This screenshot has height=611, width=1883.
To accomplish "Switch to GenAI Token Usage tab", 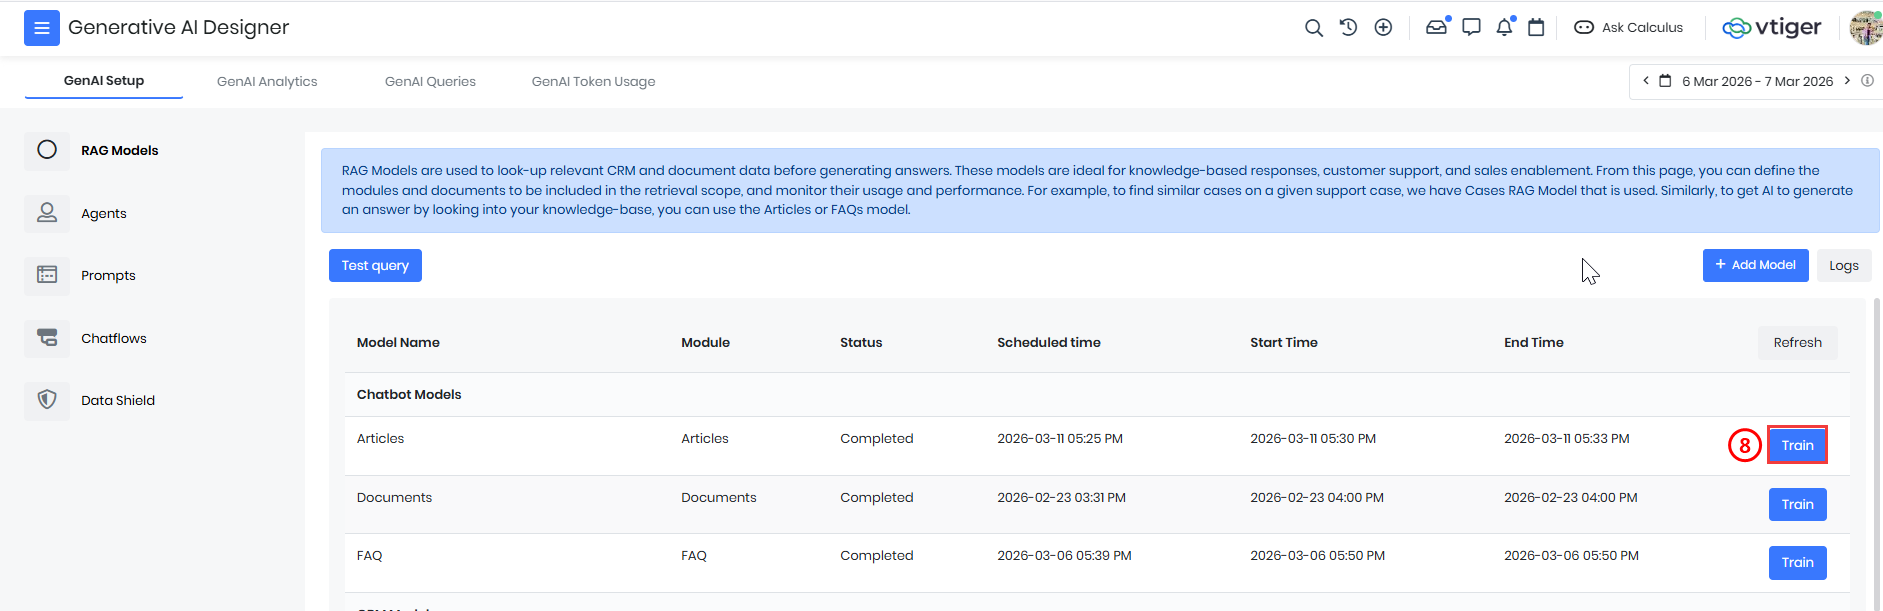I will click(593, 82).
